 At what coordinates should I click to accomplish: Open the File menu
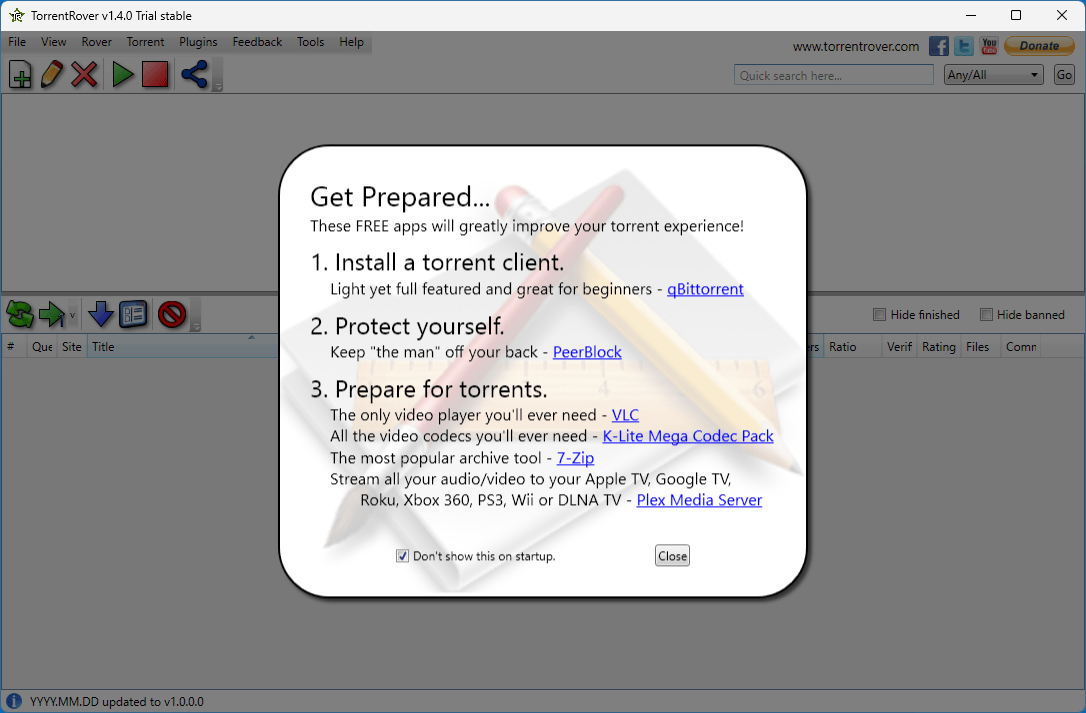point(17,42)
